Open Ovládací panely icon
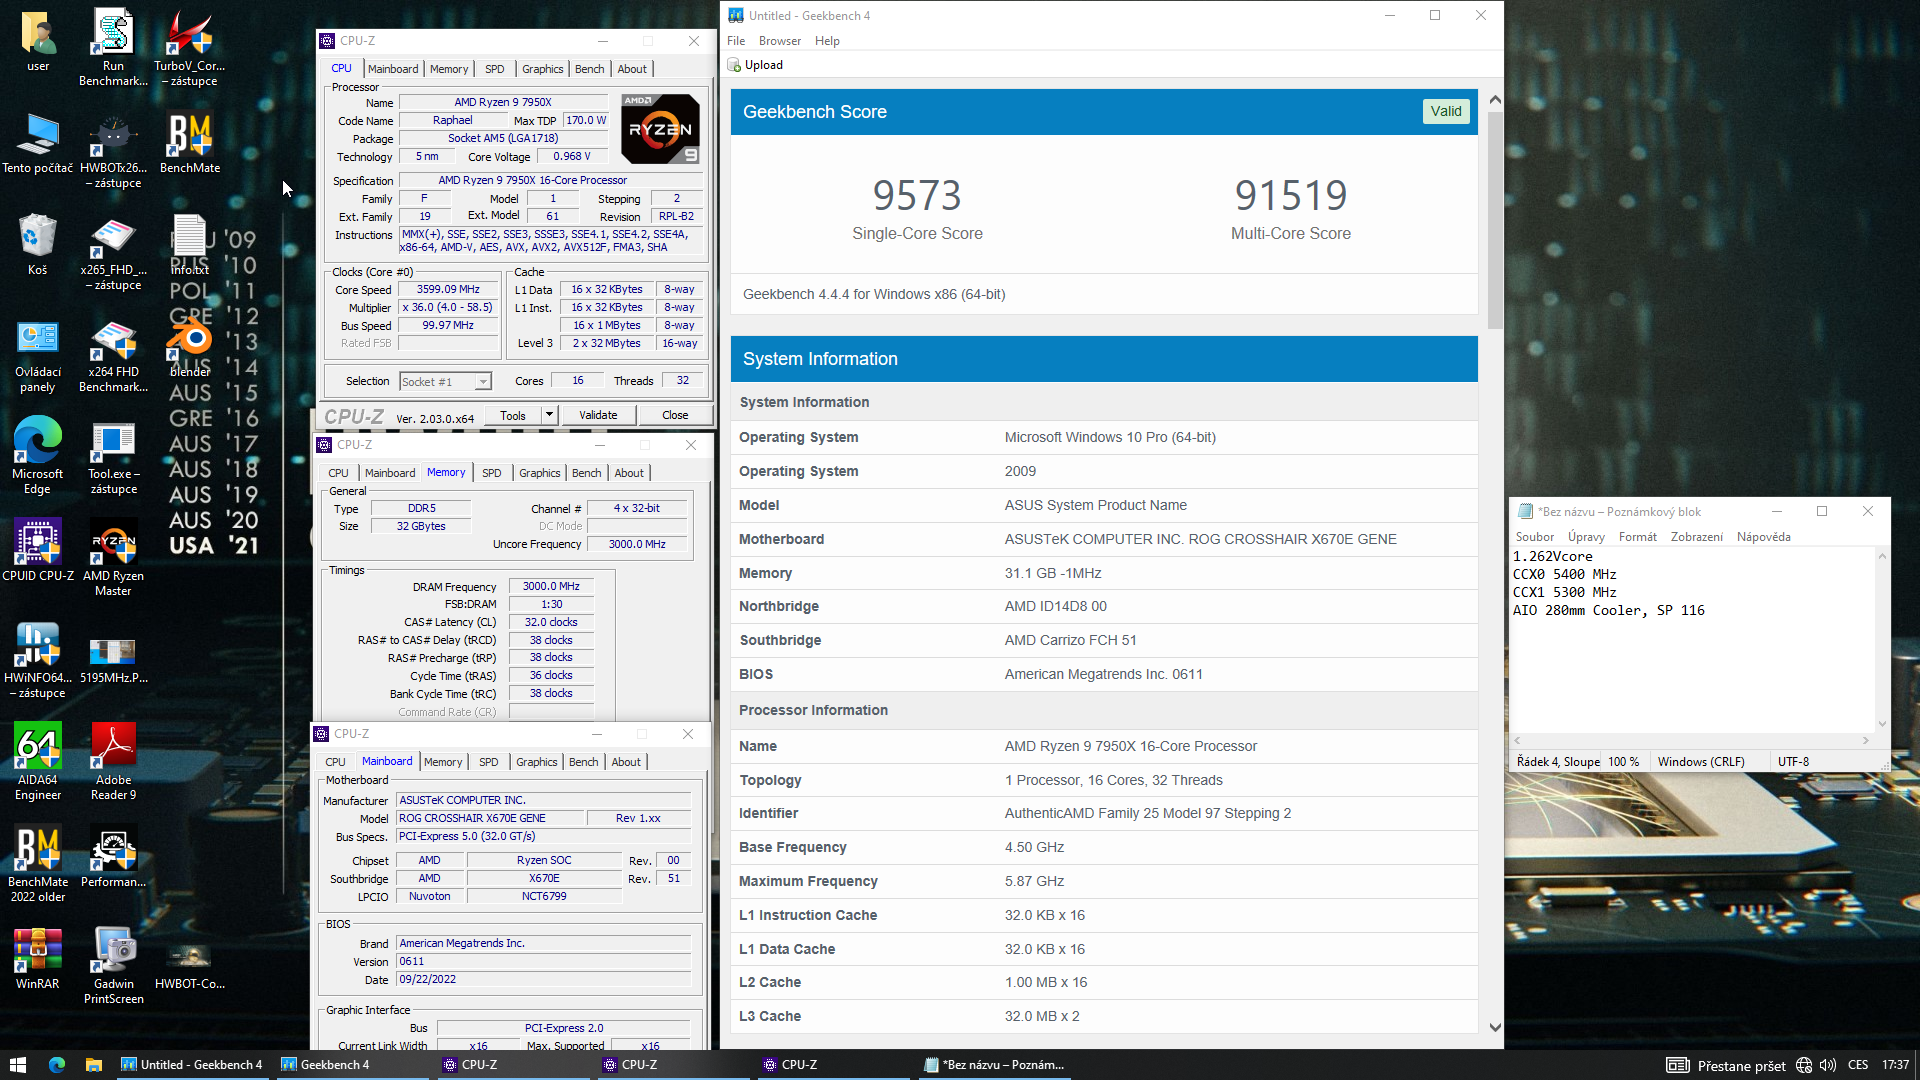This screenshot has height=1080, width=1920. point(38,354)
